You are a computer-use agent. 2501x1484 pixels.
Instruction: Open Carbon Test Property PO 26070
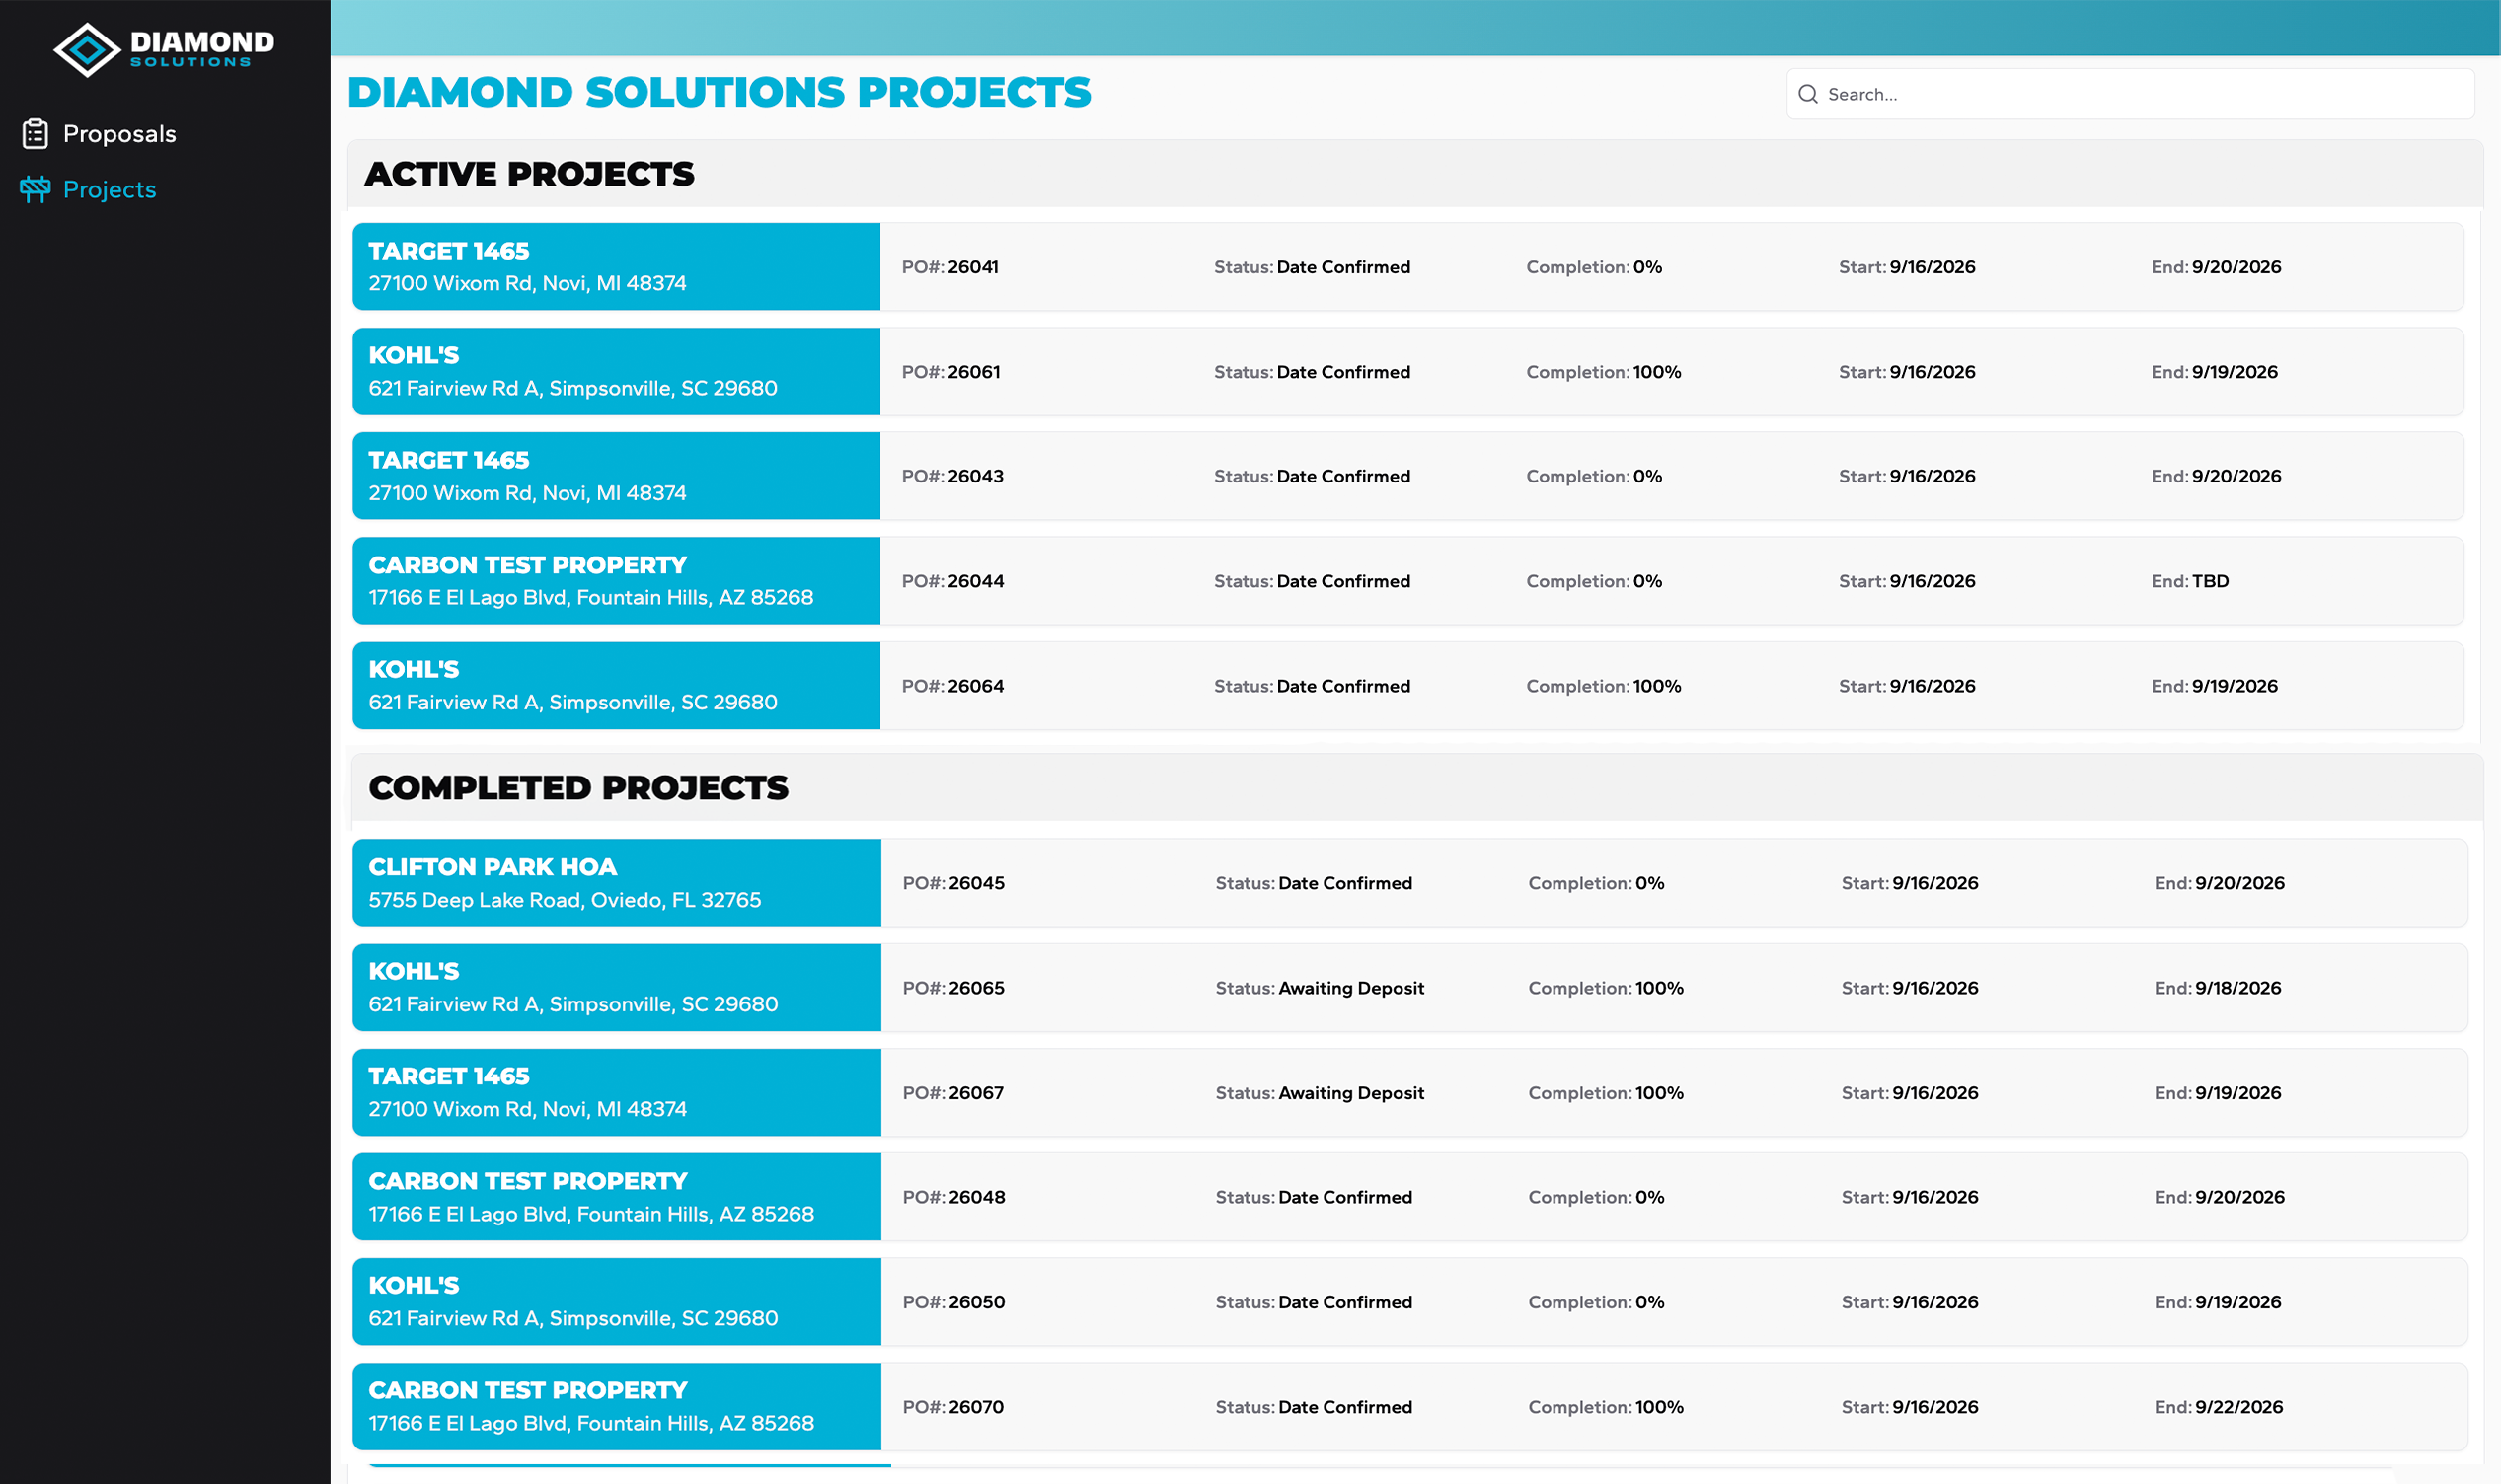click(1410, 1407)
